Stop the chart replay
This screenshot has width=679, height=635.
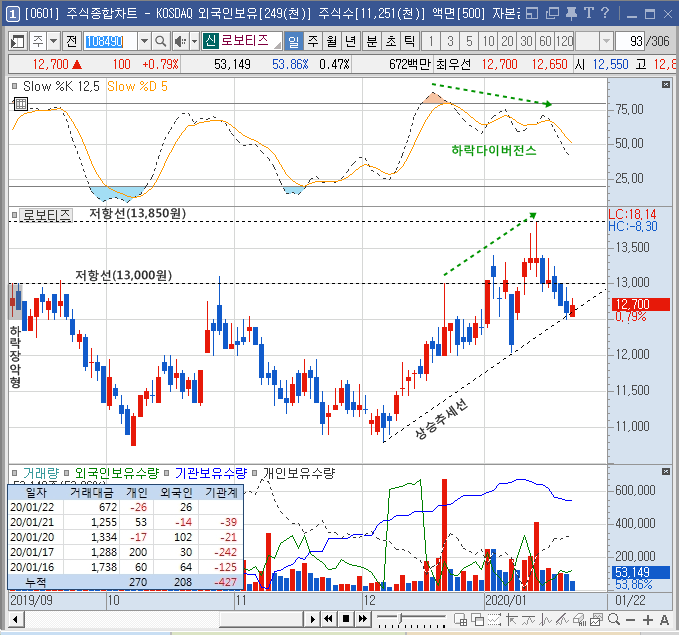pyautogui.click(x=346, y=619)
